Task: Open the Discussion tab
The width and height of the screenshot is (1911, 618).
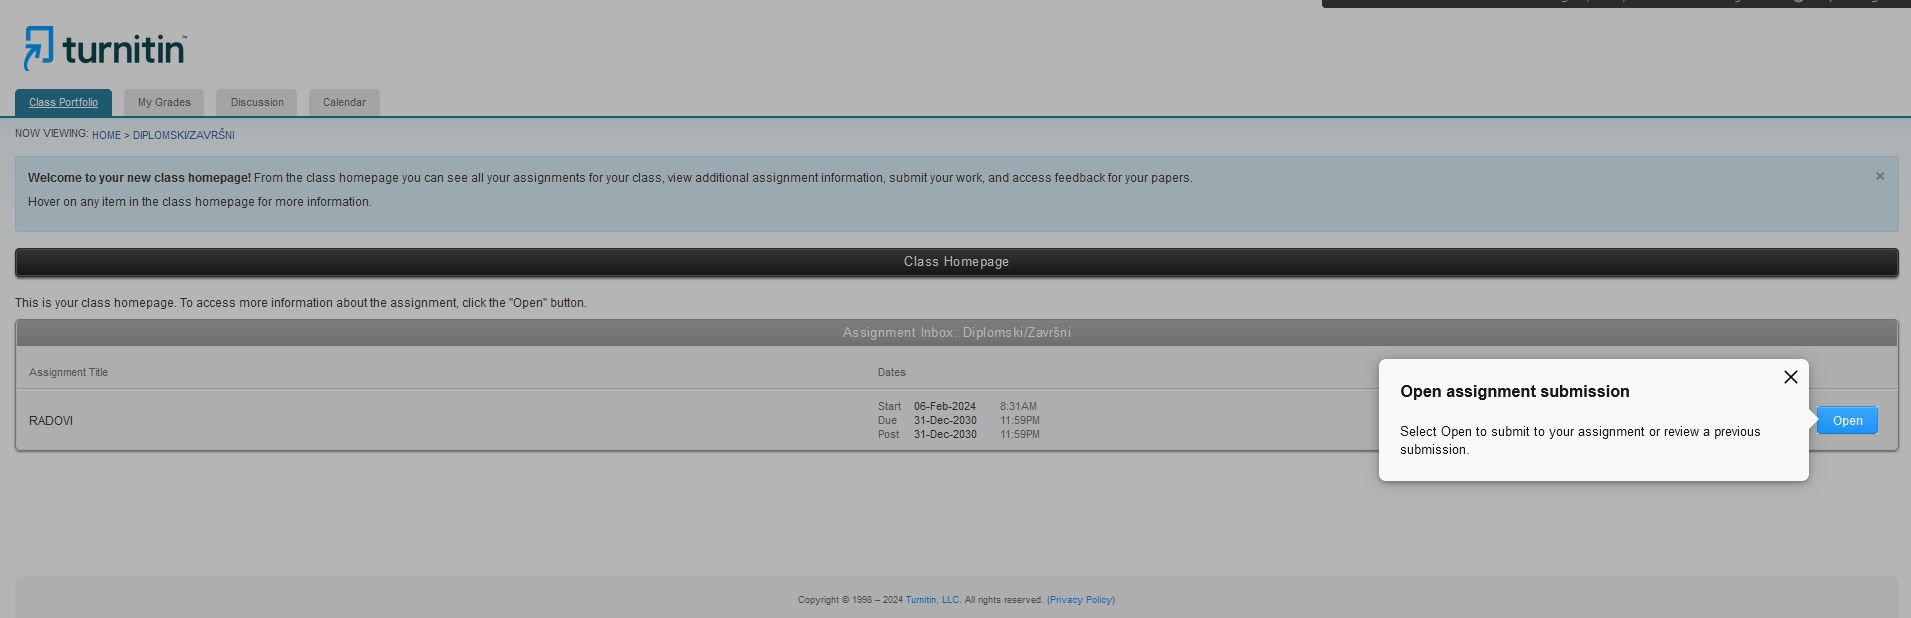Action: tap(257, 102)
